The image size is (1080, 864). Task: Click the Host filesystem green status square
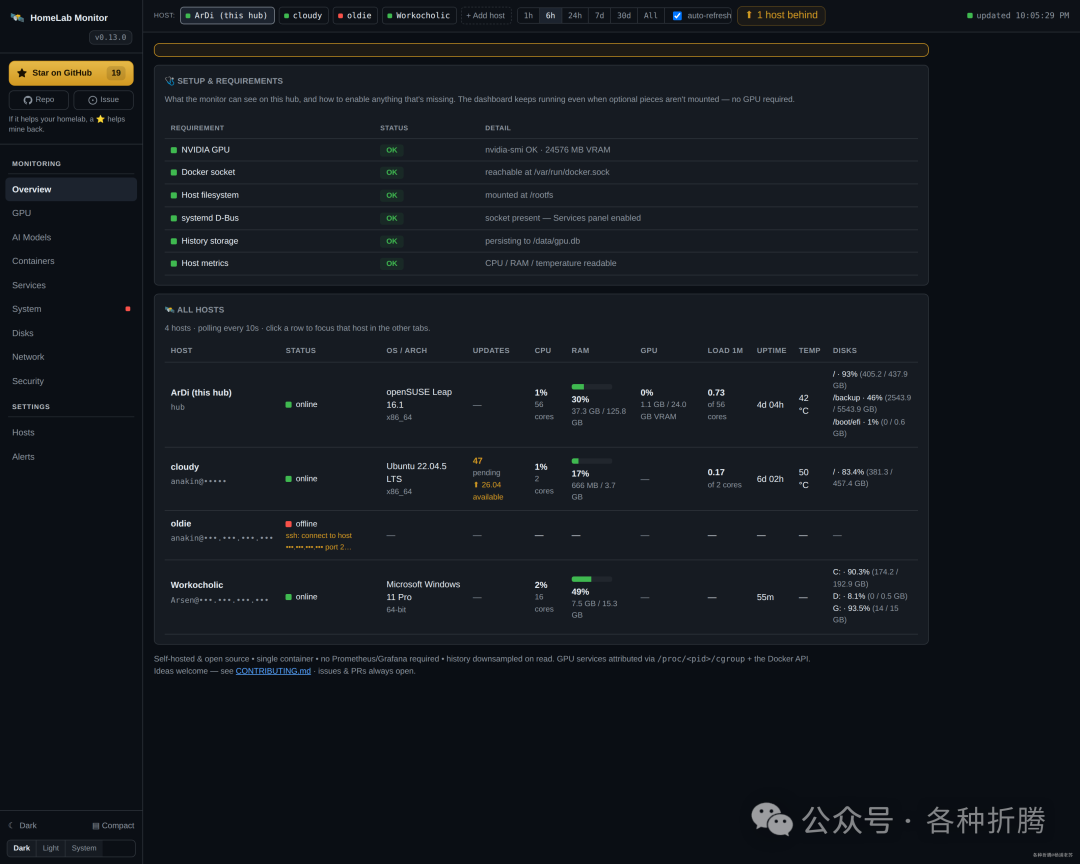[x=174, y=195]
